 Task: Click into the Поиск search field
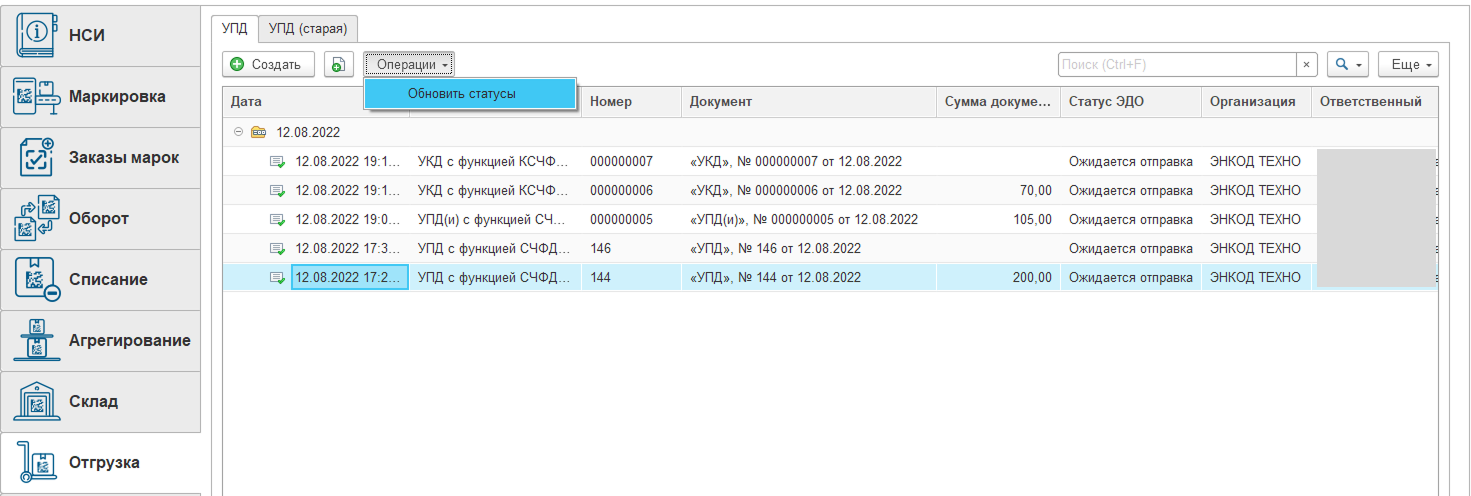click(x=1175, y=65)
